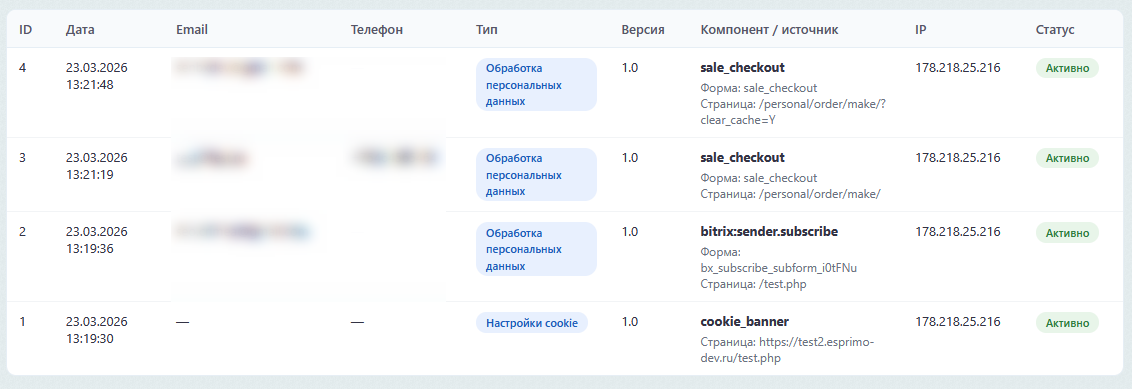The image size is (1132, 389).
Task: Click the Настройки cookie badge
Action: click(x=532, y=323)
